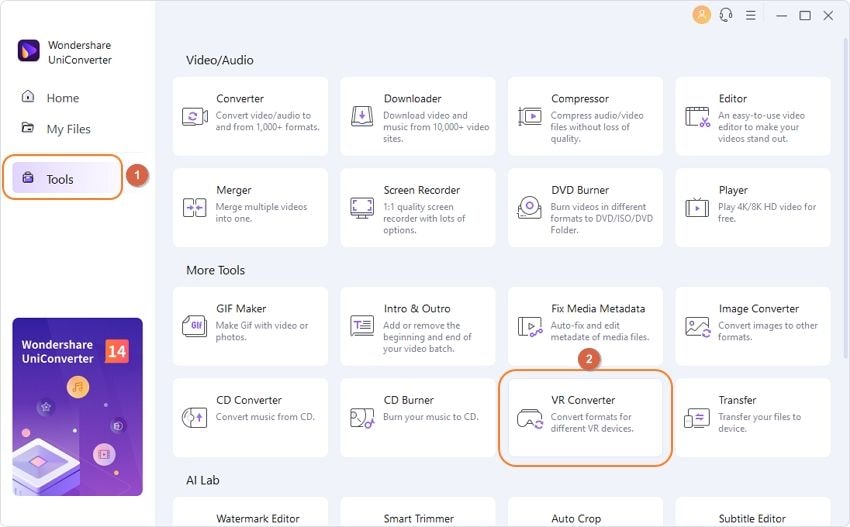The image size is (850, 527).
Task: Click 'Play 4K/8K HD video for free.' text
Action: (767, 213)
